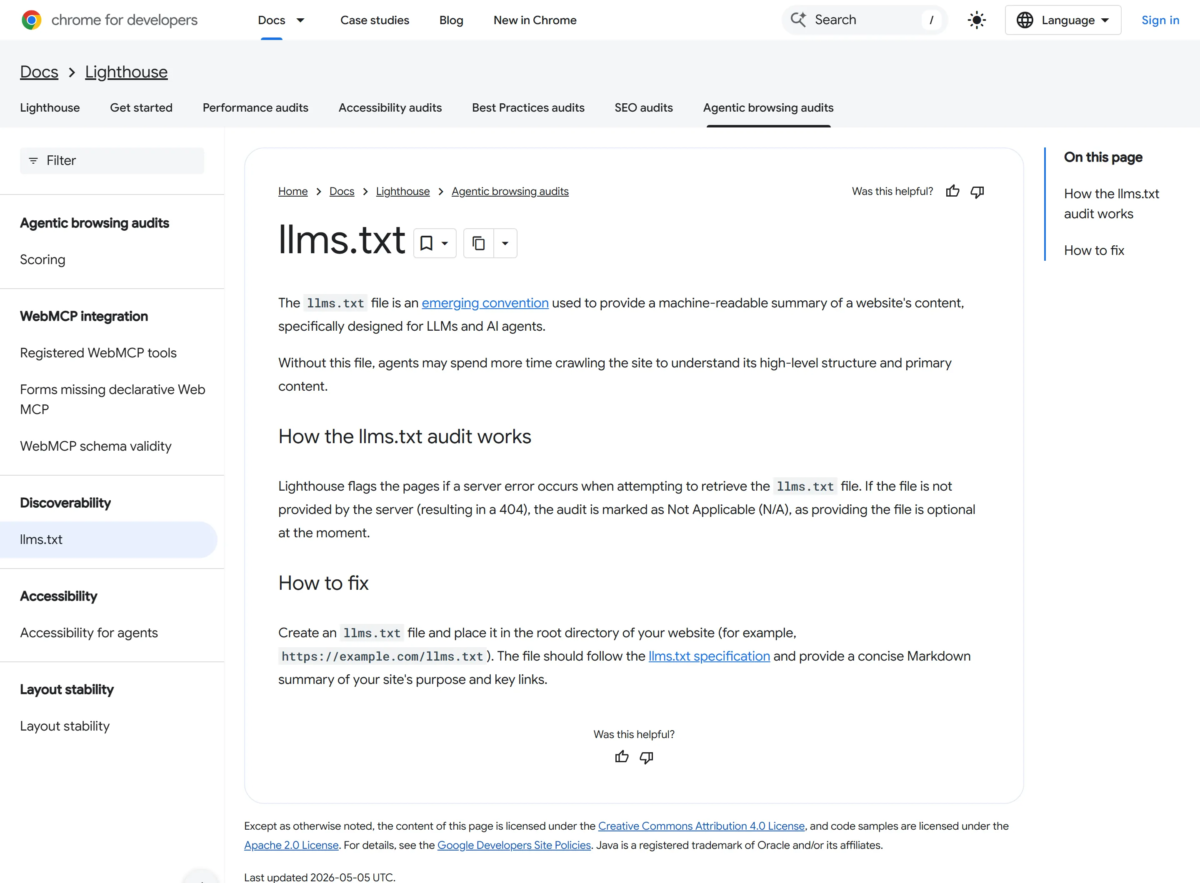Click thumbs up at article bottom
This screenshot has height=883, width=1200.
coord(622,757)
